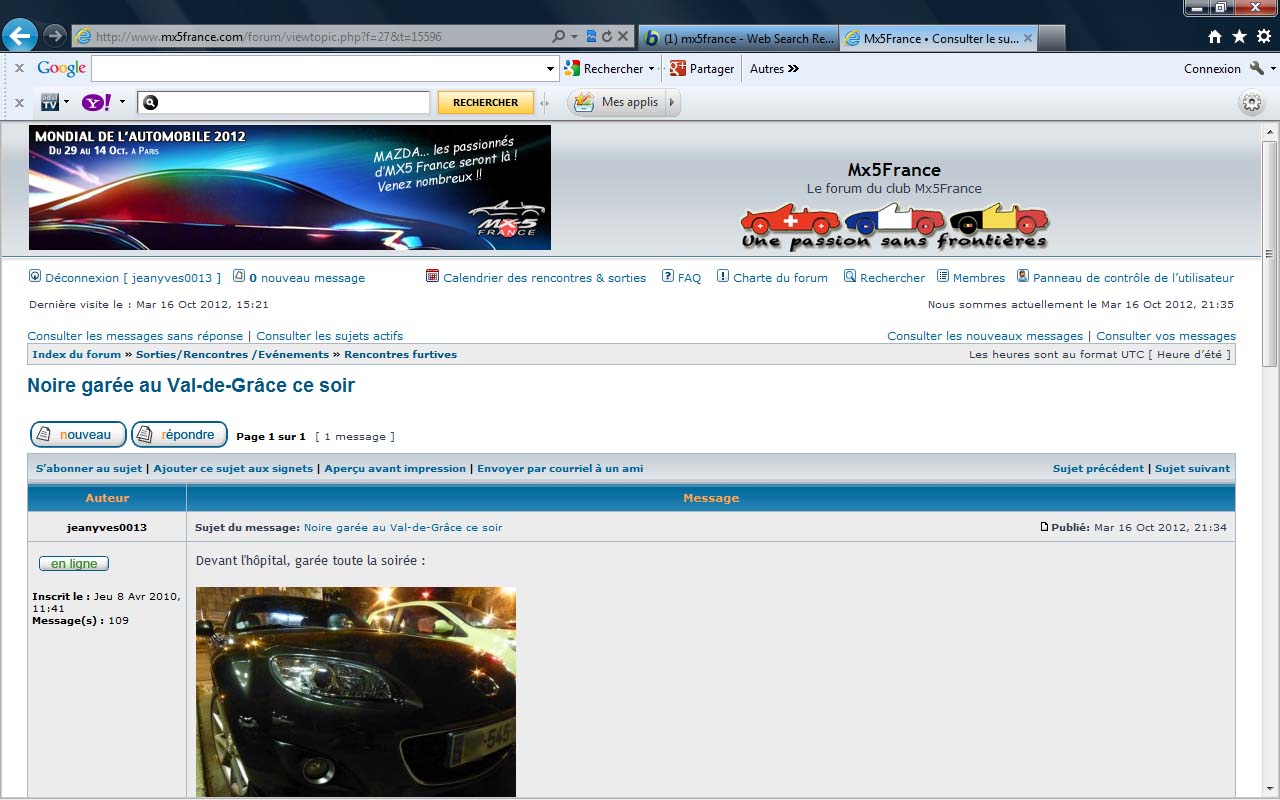Click the browser forward arrow button
This screenshot has height=800, width=1280.
55,36
